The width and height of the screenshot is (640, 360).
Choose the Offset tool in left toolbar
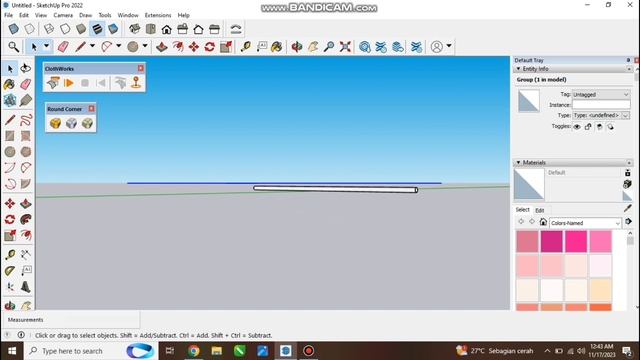[26, 235]
